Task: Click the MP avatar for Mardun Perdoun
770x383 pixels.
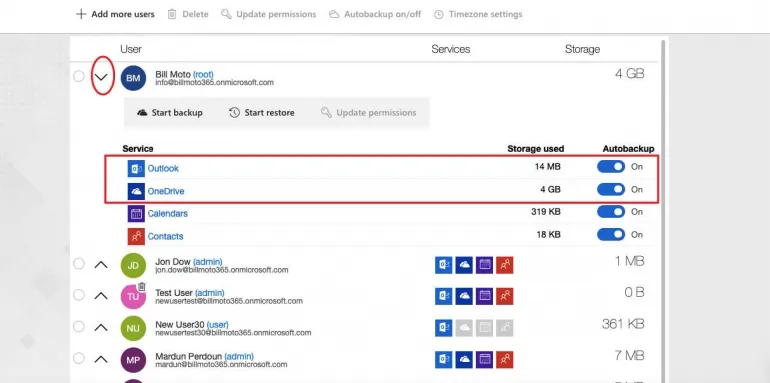Action: coord(133,360)
